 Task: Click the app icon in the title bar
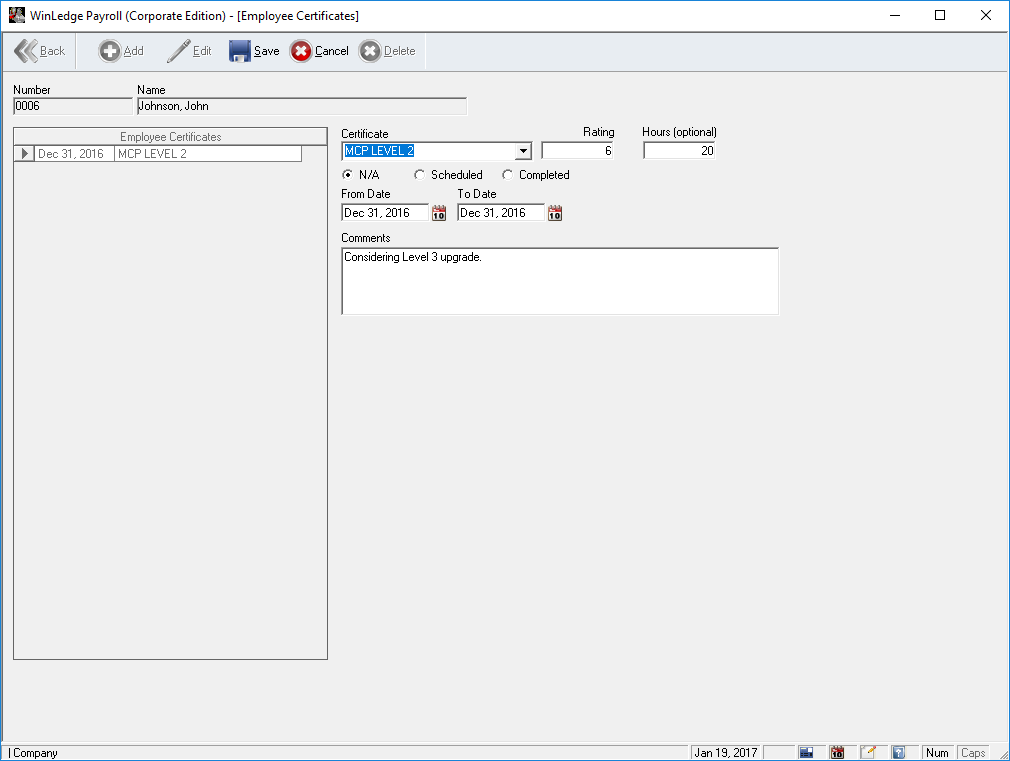(16, 15)
